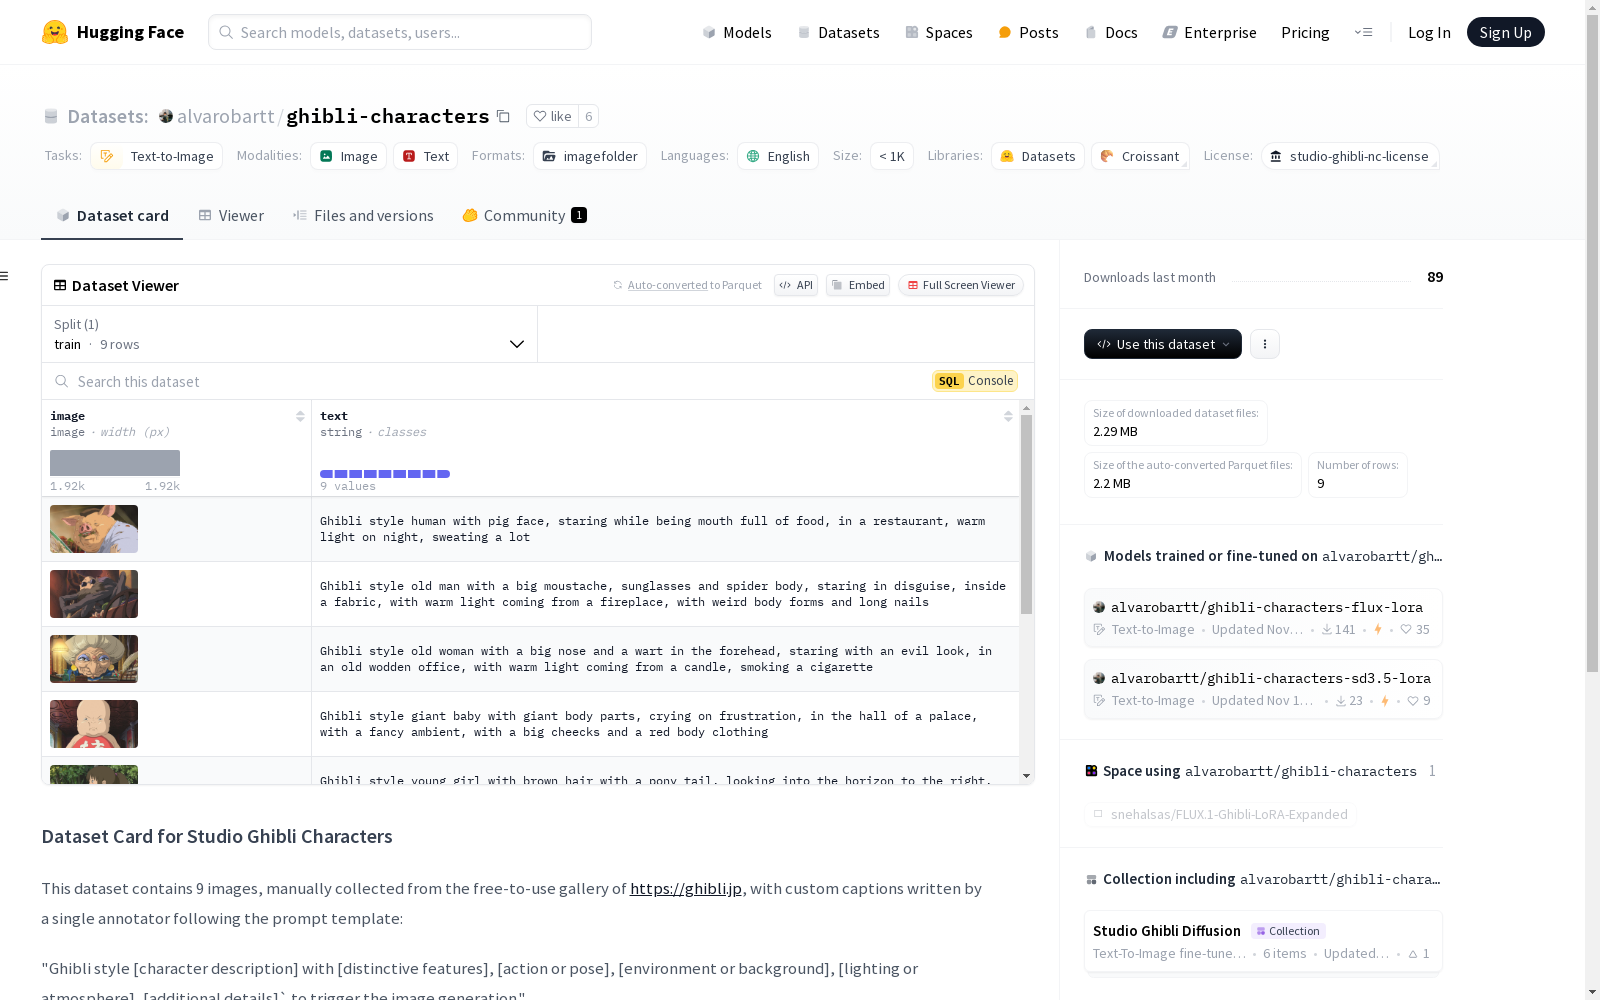Click the likes count 6
This screenshot has width=1600, height=1000.
589,116
